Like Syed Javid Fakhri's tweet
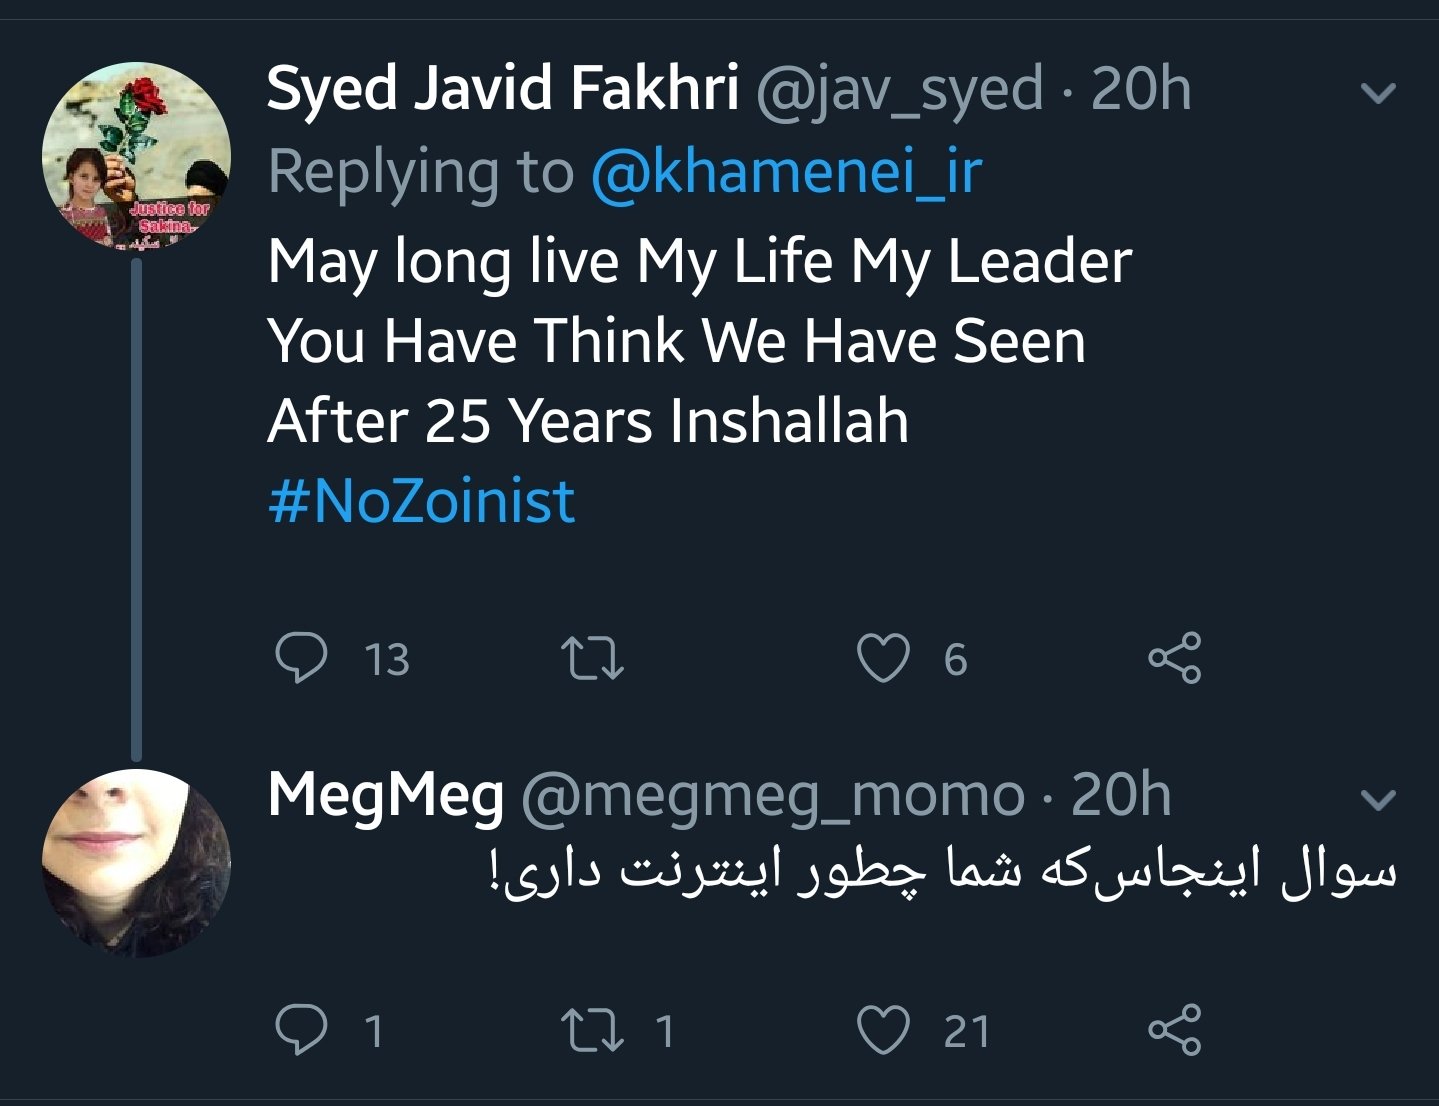This screenshot has height=1106, width=1439. tap(884, 659)
